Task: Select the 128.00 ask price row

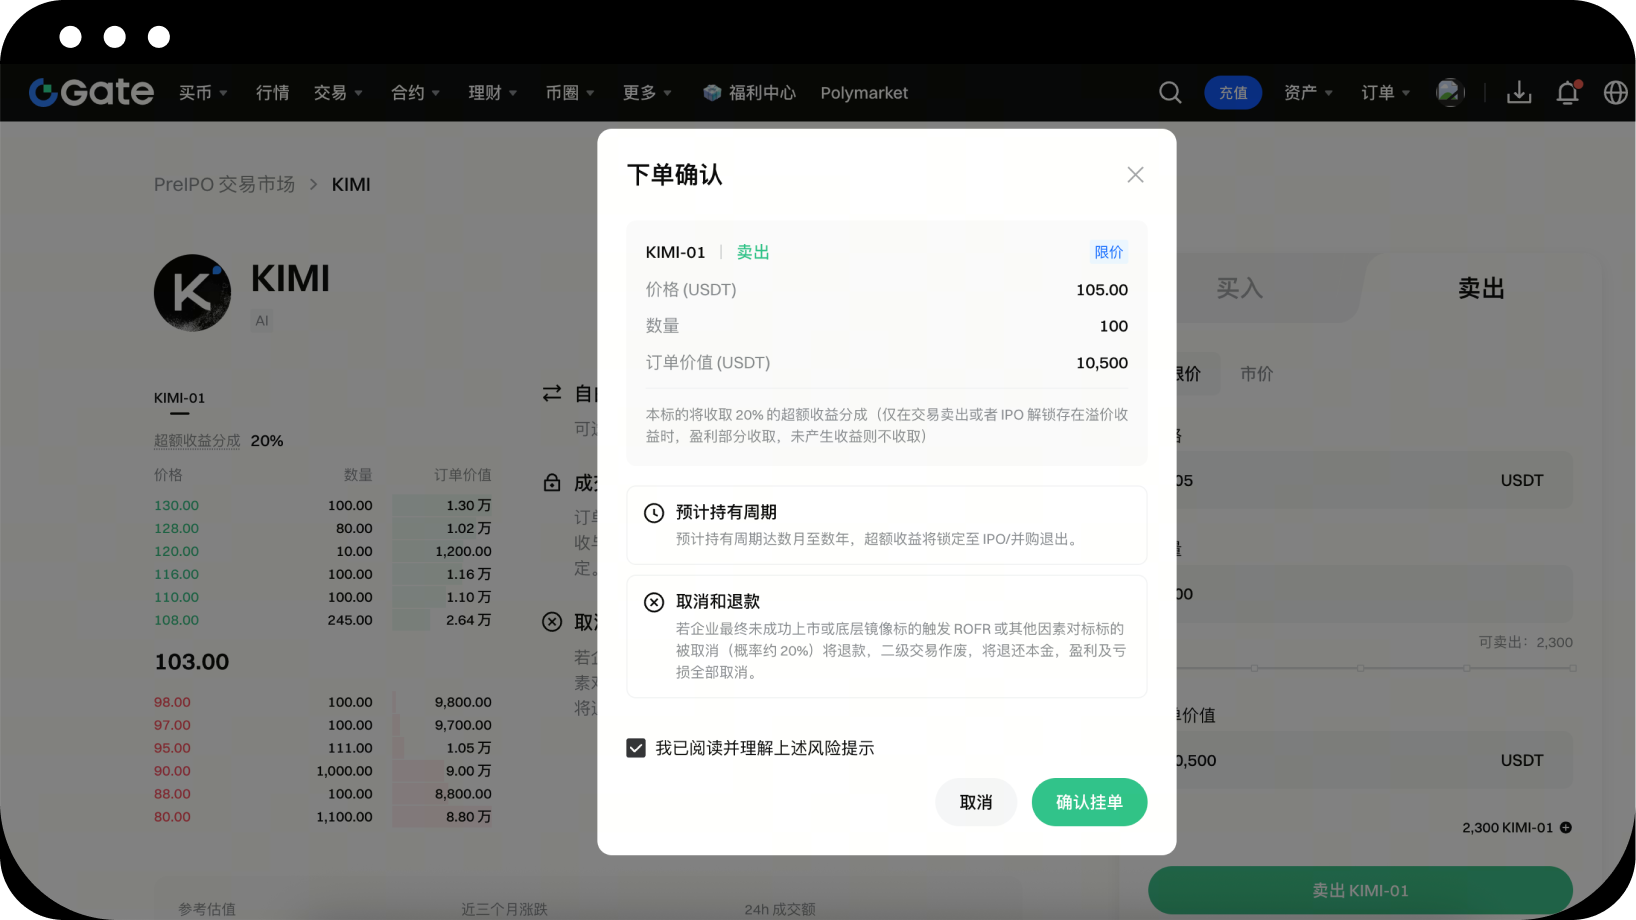Action: coord(322,529)
